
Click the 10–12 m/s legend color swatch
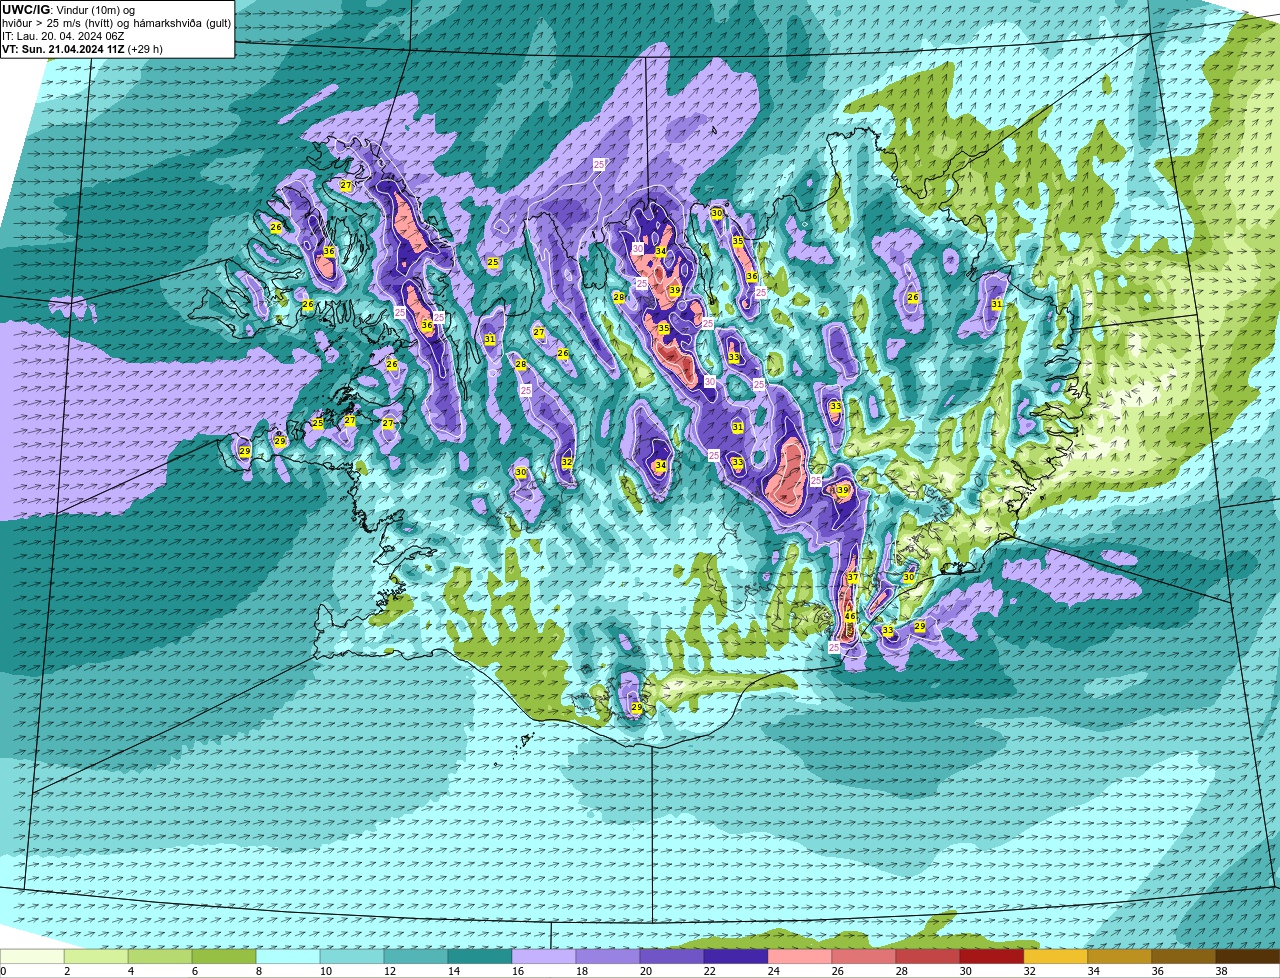click(352, 956)
